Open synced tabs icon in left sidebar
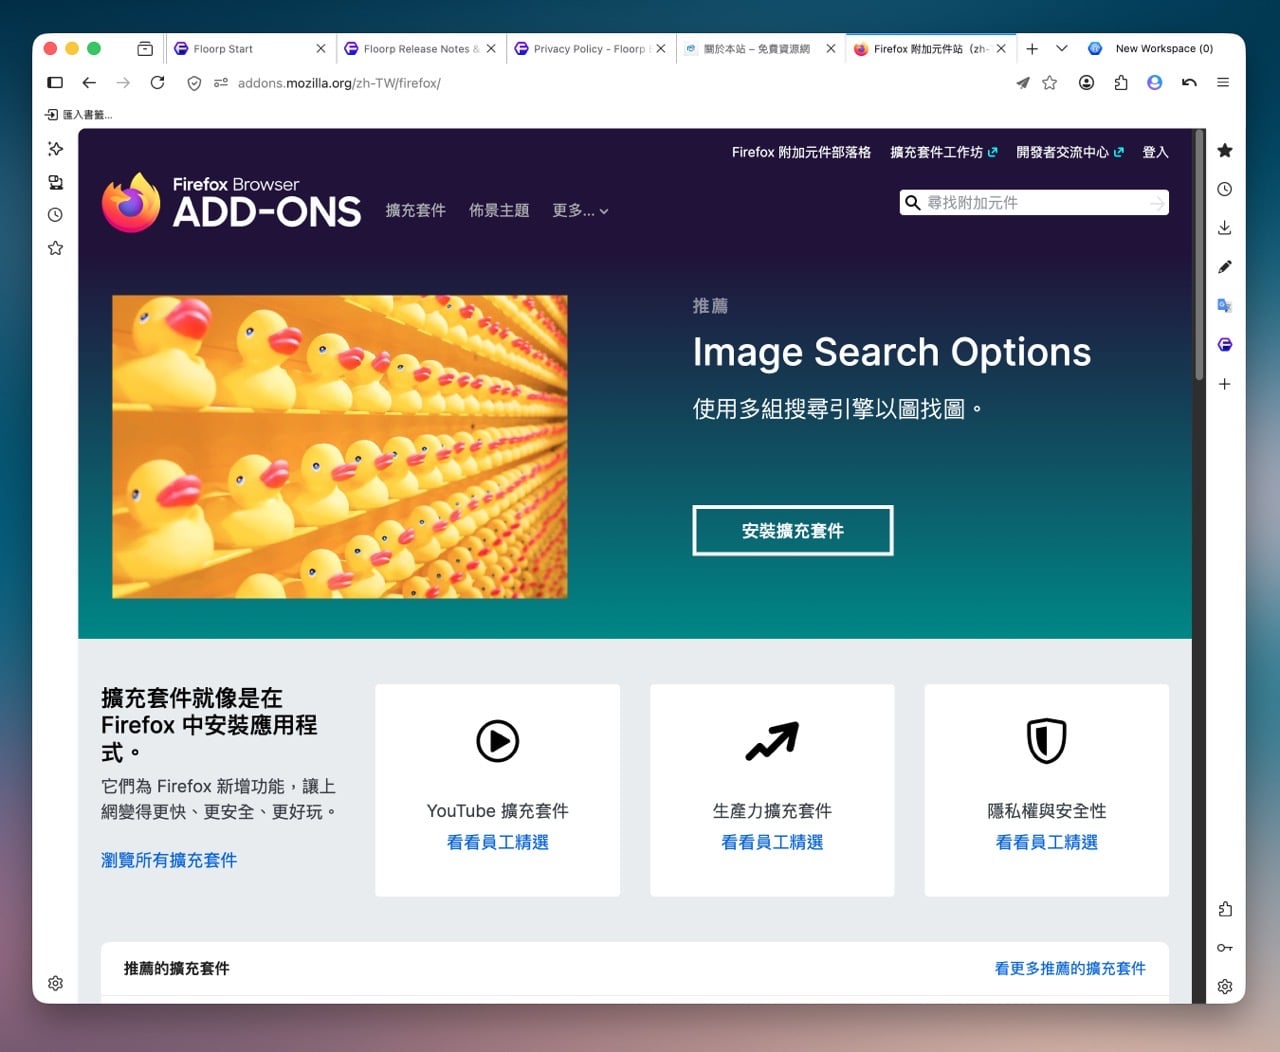The image size is (1280, 1052). pos(55,182)
